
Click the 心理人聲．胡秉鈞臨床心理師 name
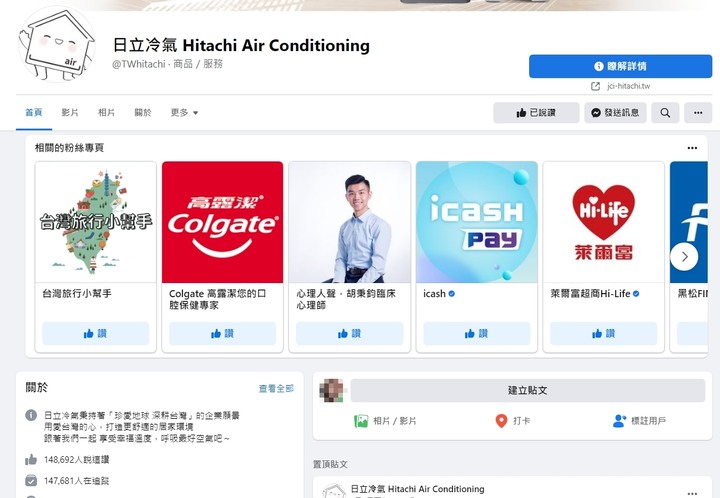click(x=346, y=299)
